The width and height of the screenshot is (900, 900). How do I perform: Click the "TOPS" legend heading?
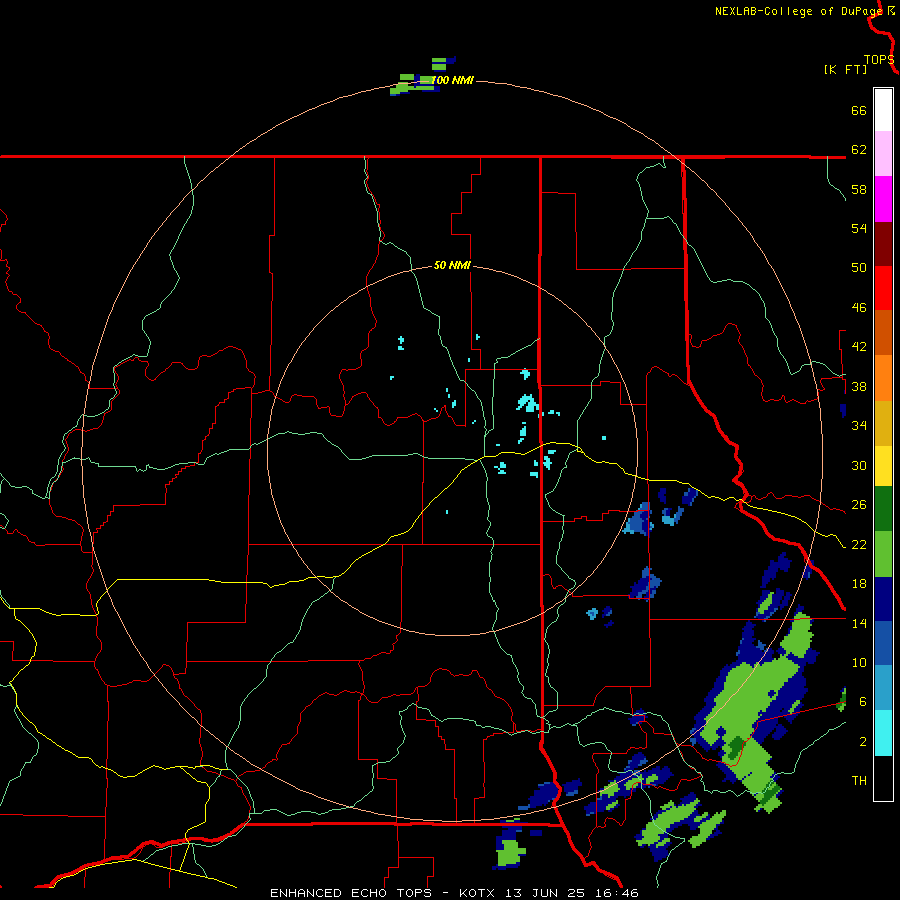[879, 60]
